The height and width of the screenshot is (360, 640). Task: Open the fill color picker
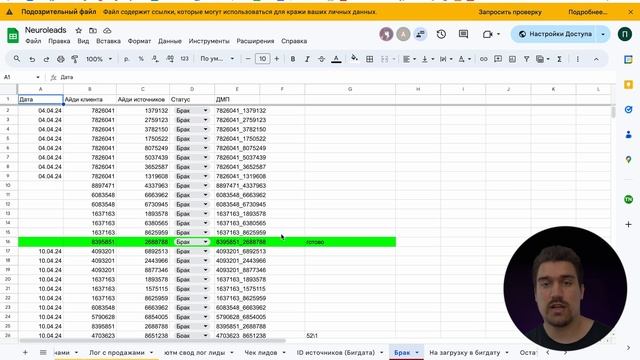point(354,58)
